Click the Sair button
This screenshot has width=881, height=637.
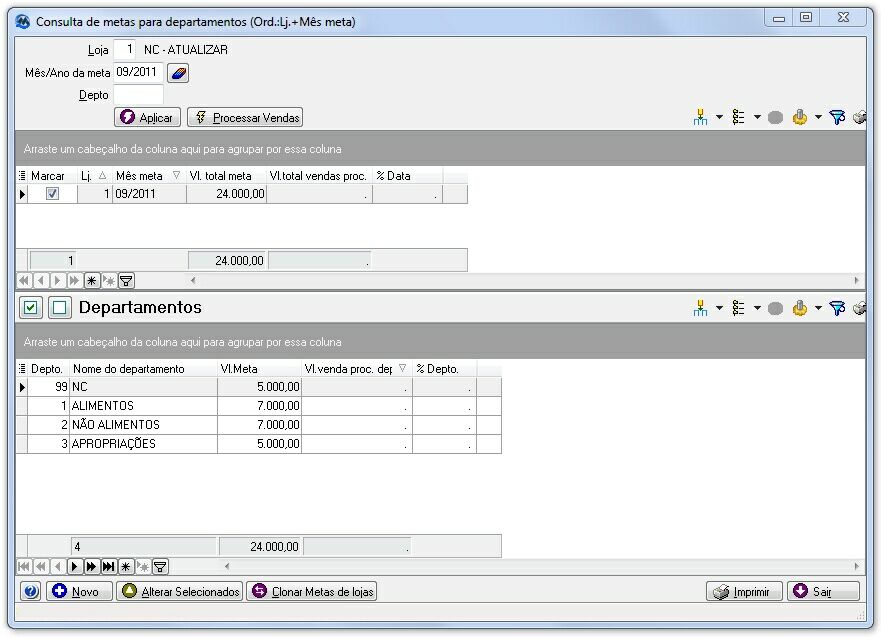pos(823,592)
